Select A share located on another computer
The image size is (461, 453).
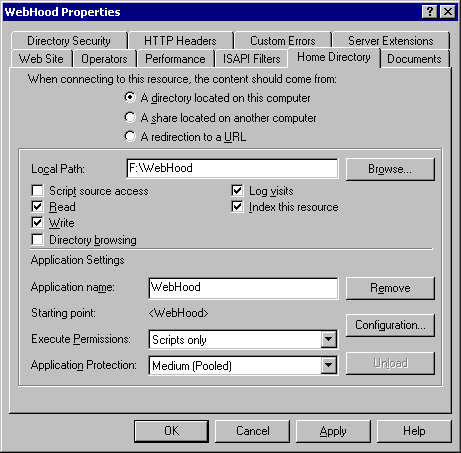tap(130, 118)
